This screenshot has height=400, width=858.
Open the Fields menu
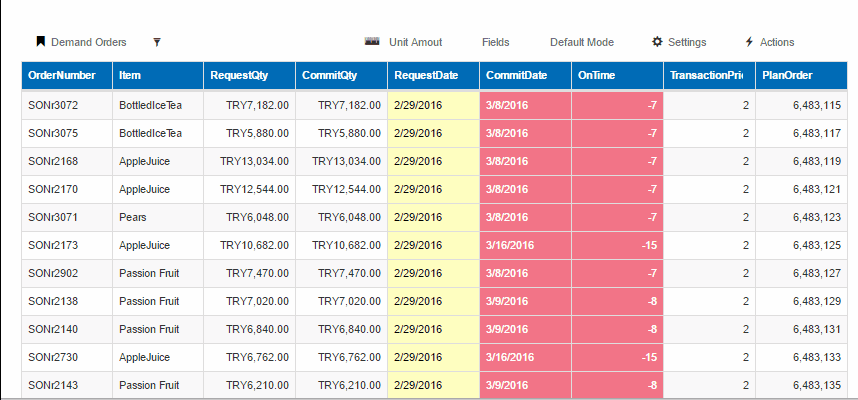point(495,42)
